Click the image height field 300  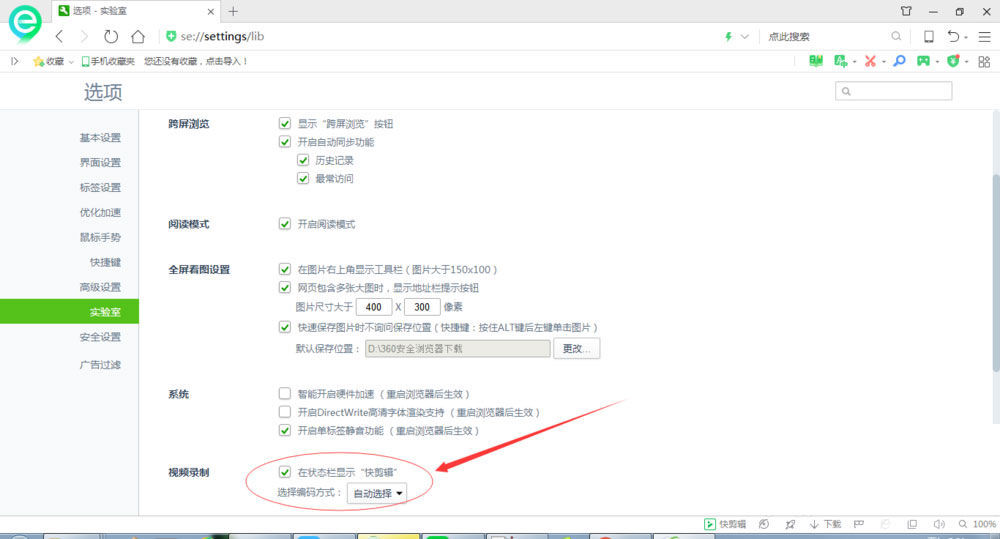pyautogui.click(x=422, y=307)
